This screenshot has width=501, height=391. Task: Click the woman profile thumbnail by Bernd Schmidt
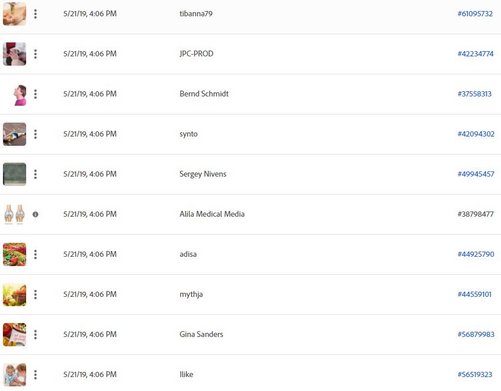(x=19, y=95)
